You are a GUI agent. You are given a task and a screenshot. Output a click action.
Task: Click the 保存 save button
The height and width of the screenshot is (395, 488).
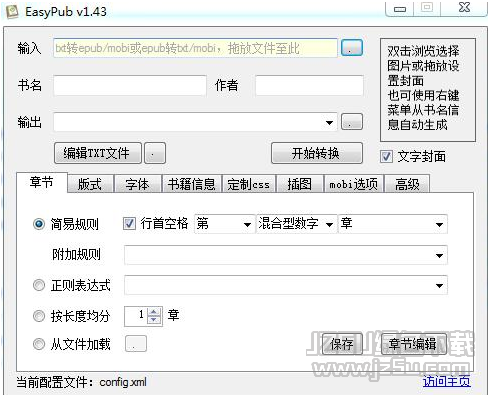[342, 344]
